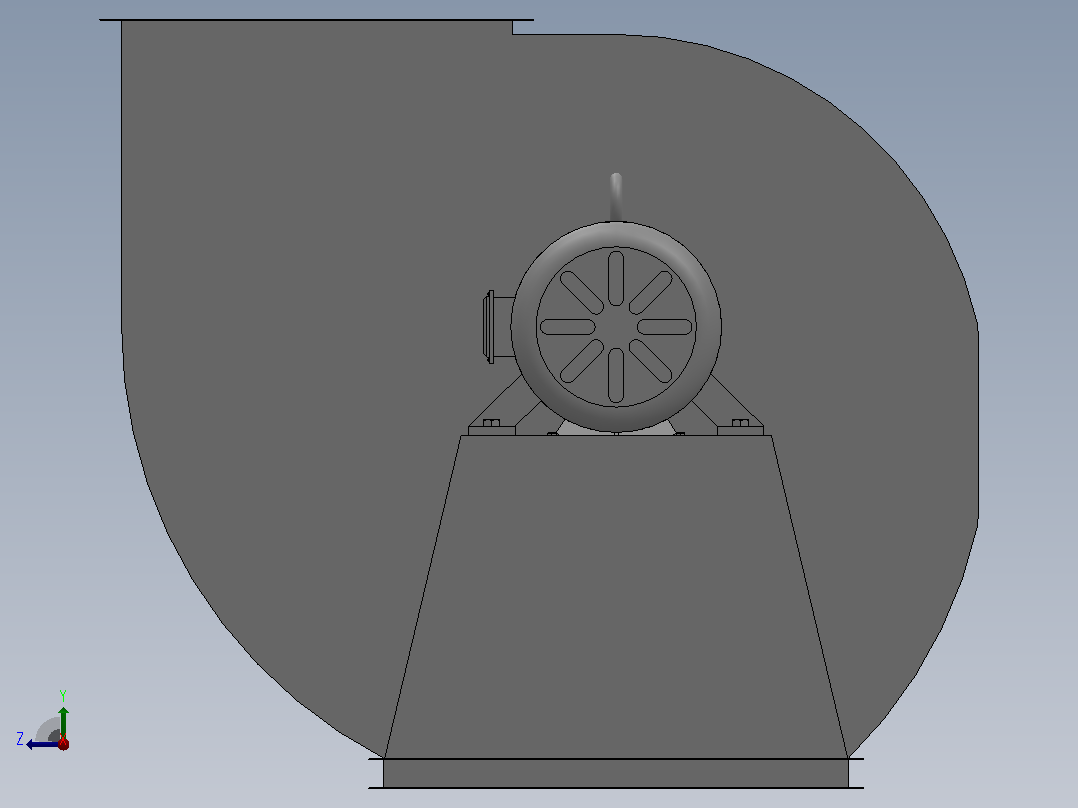1078x808 pixels.
Task: Select the top outlet flange edge
Action: click(316, 20)
